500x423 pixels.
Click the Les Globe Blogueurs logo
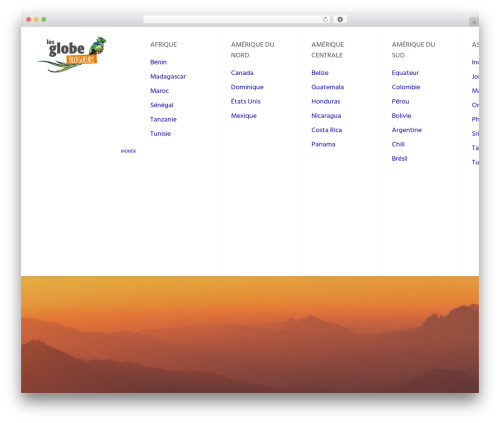click(x=72, y=54)
